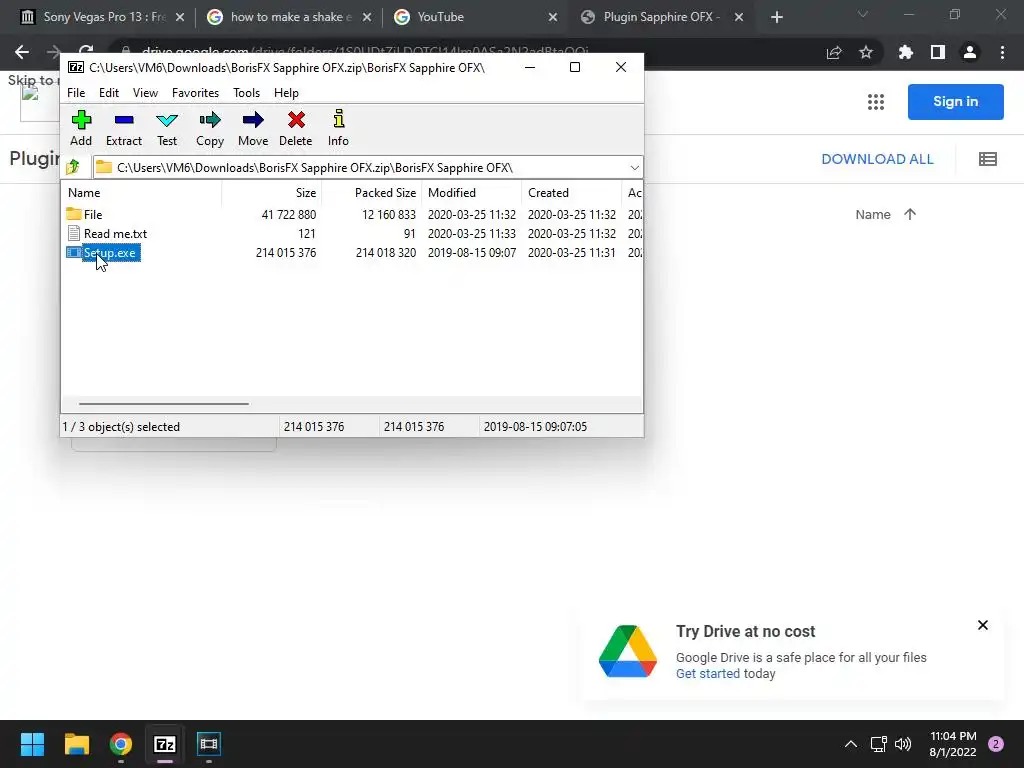
Task: Click the Chrome share page icon
Action: click(x=834, y=52)
